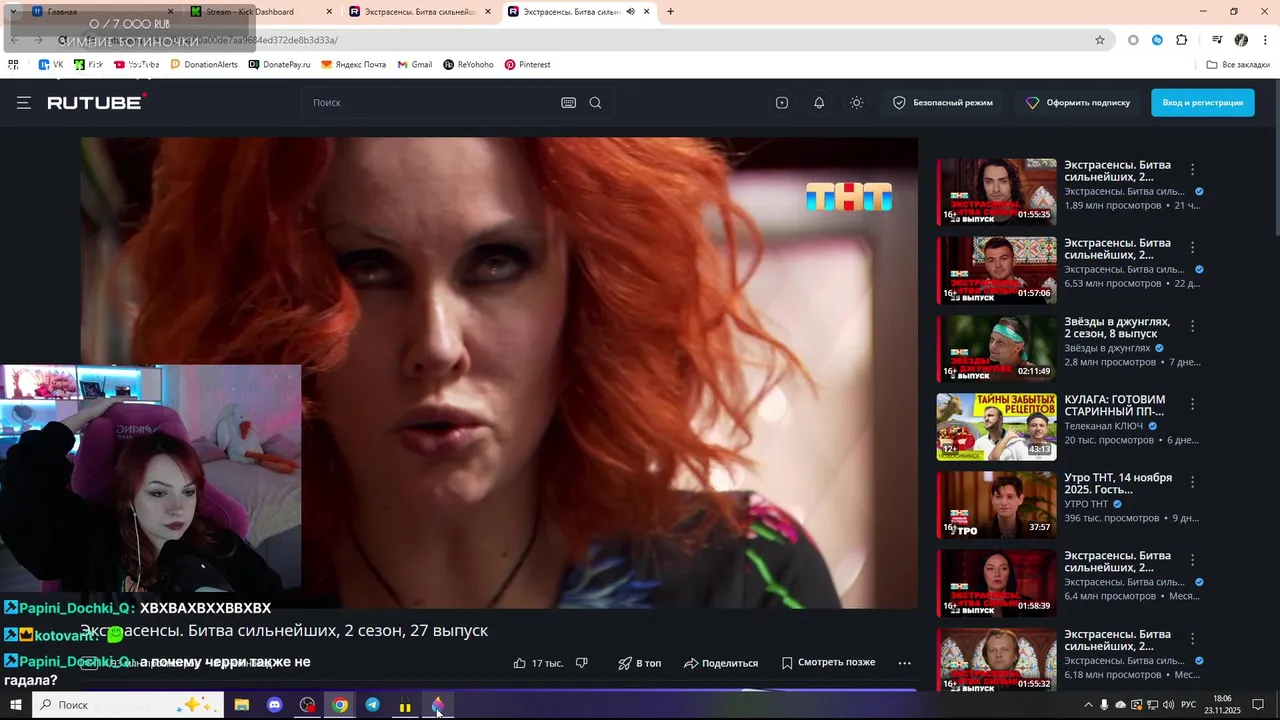Viewport: 1280px width, 720px height.
Task: Open the more options dots under the video
Action: [905, 663]
